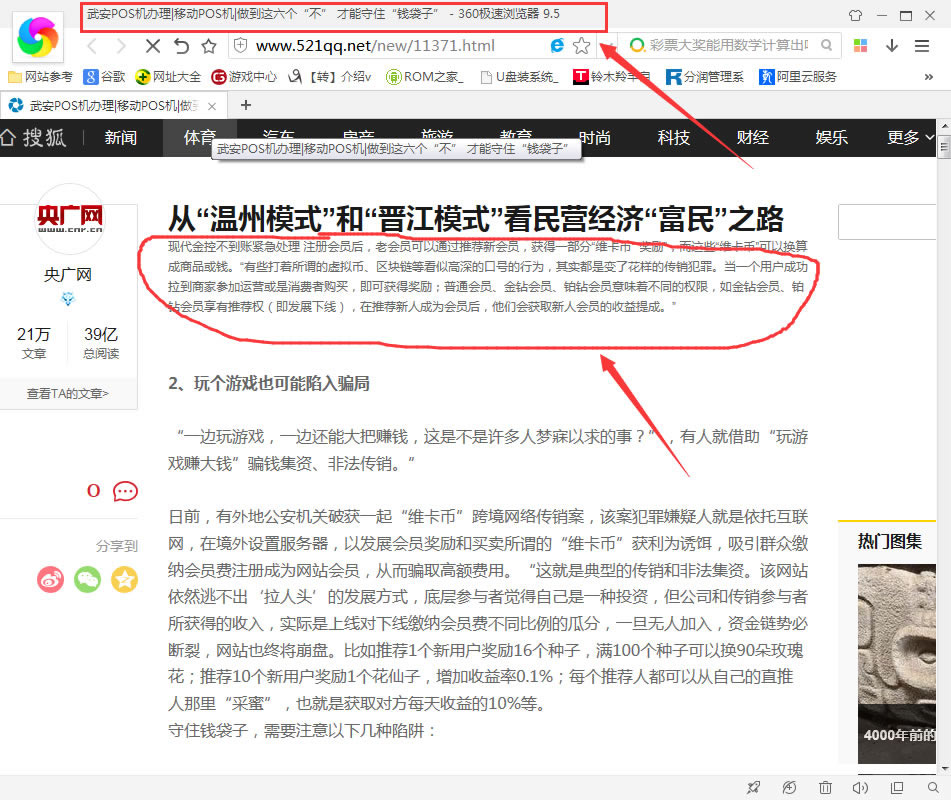Share the article to WeChat
This screenshot has height=800, width=951.
(x=87, y=579)
